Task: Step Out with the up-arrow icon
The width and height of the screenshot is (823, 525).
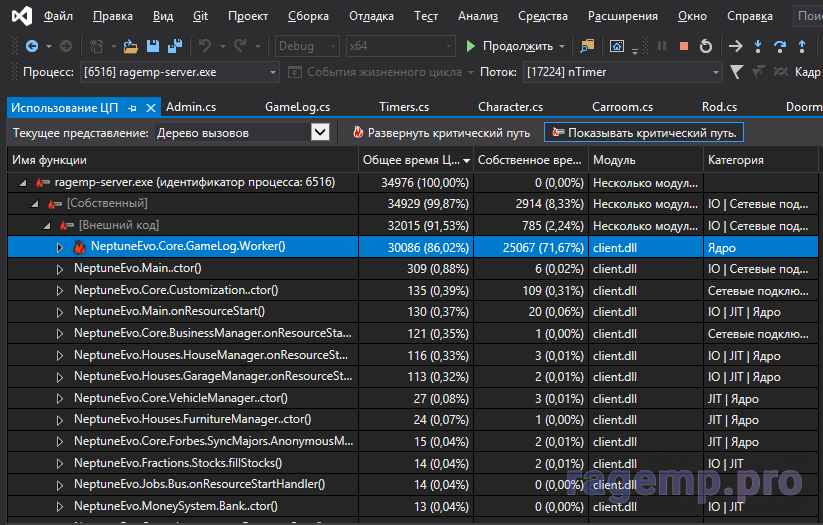Action: pyautogui.click(x=801, y=46)
